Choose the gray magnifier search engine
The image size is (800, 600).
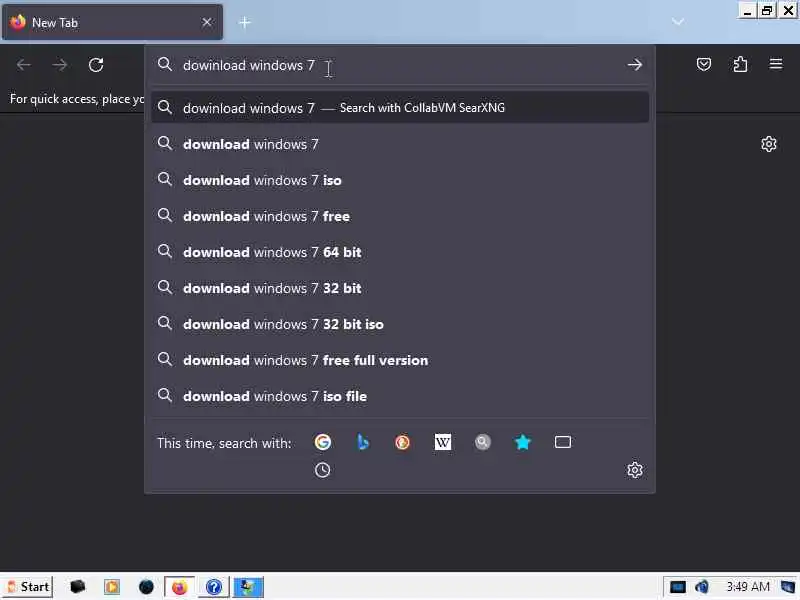483,442
